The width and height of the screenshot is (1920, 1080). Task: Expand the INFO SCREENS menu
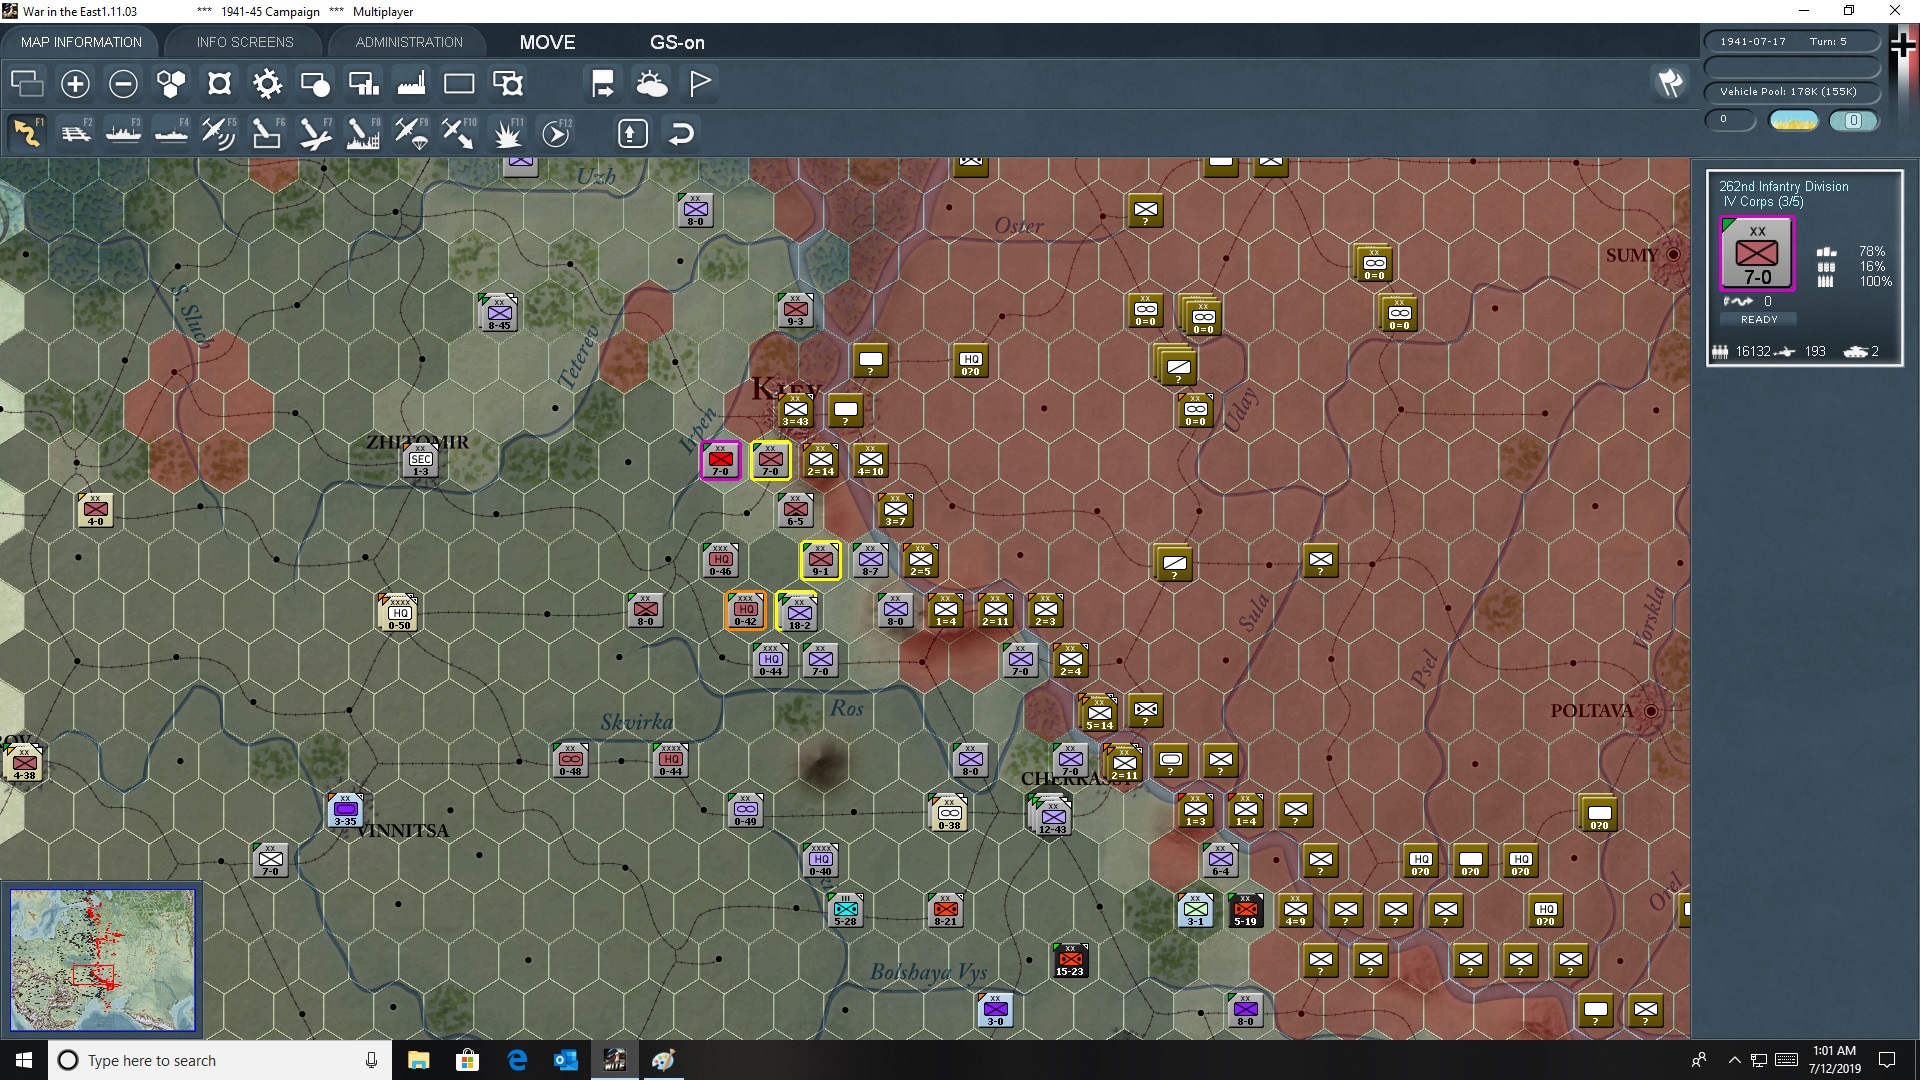coord(243,42)
